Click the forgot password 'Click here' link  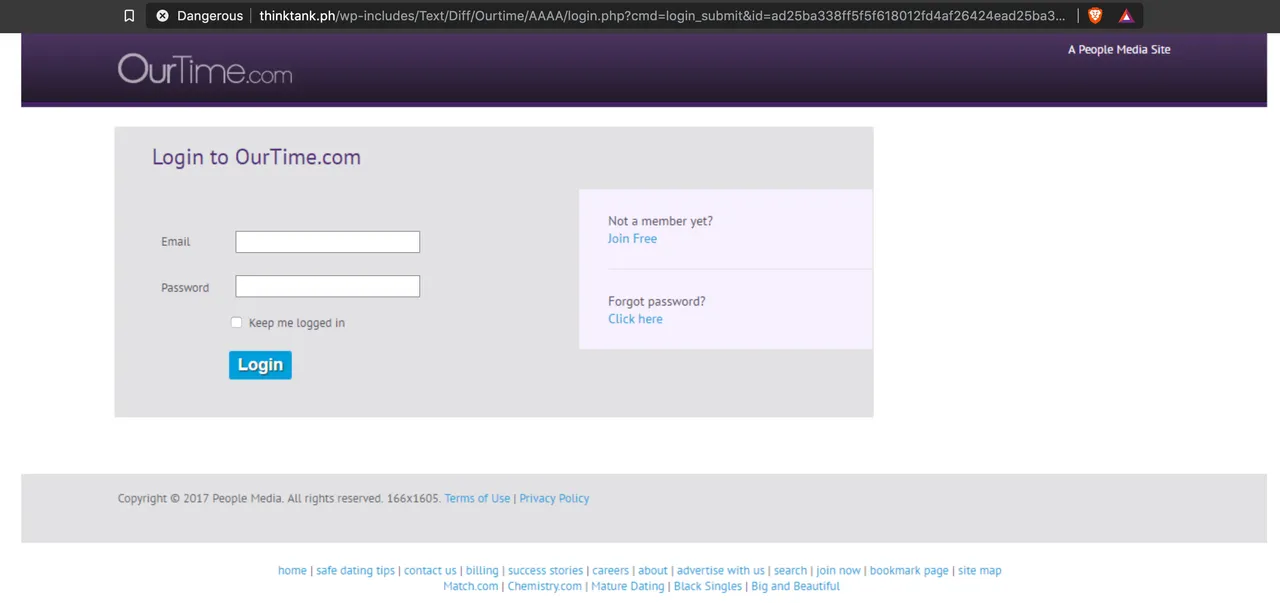tap(635, 319)
